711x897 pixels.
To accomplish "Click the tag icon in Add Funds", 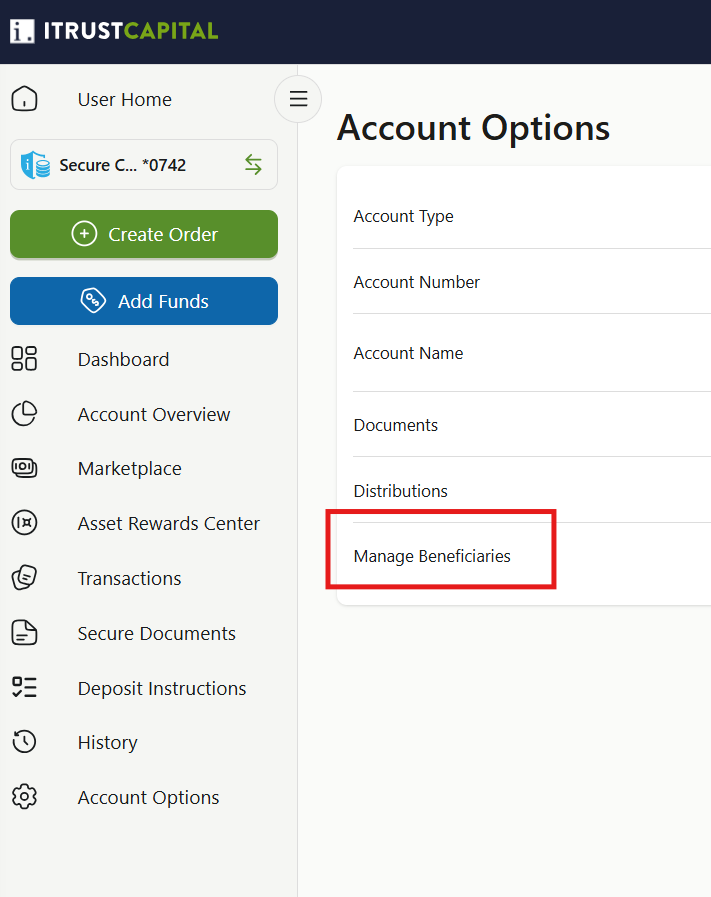I will click(93, 300).
